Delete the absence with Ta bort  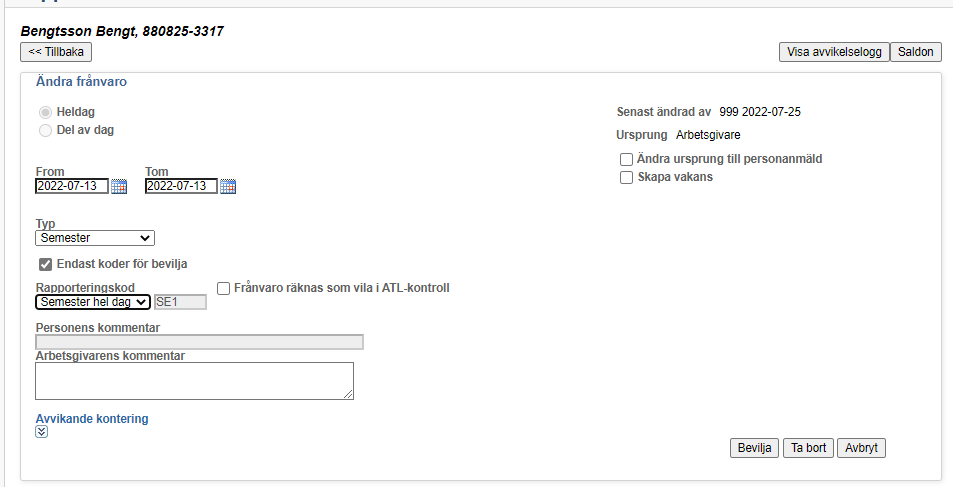point(808,448)
